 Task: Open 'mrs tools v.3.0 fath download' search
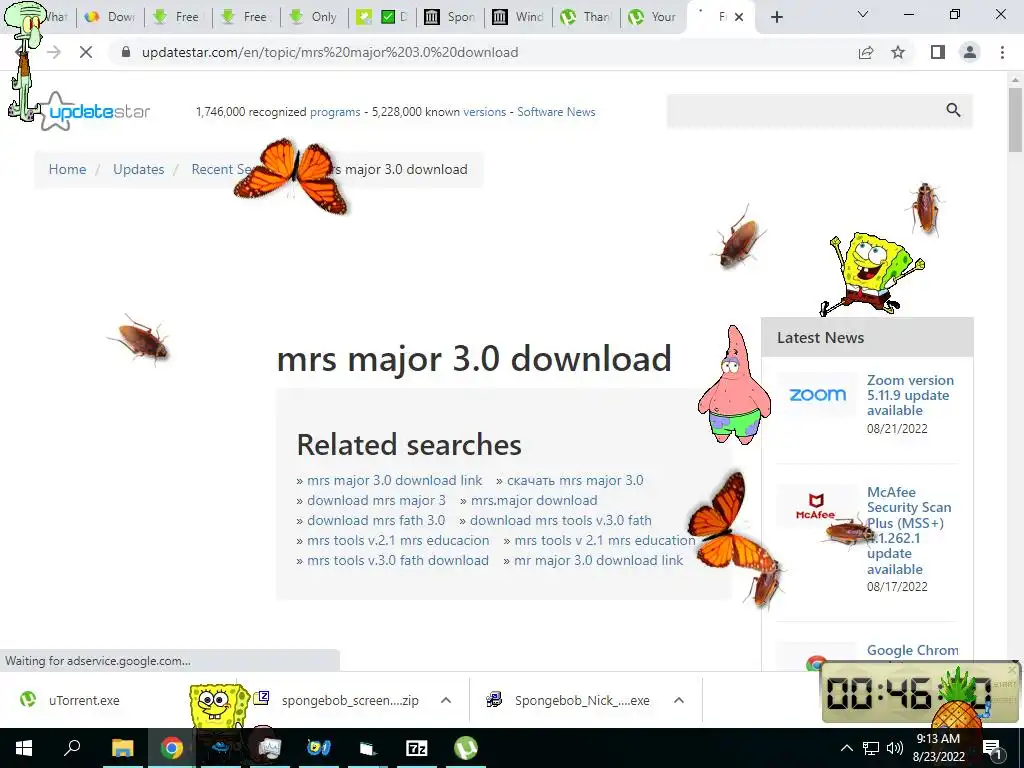point(398,560)
